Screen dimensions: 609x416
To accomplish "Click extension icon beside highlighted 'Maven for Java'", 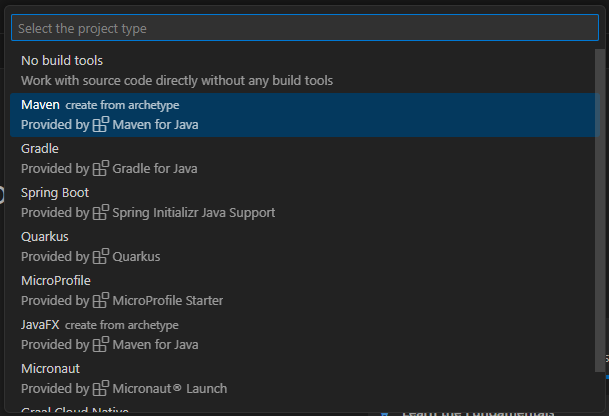I will click(100, 125).
